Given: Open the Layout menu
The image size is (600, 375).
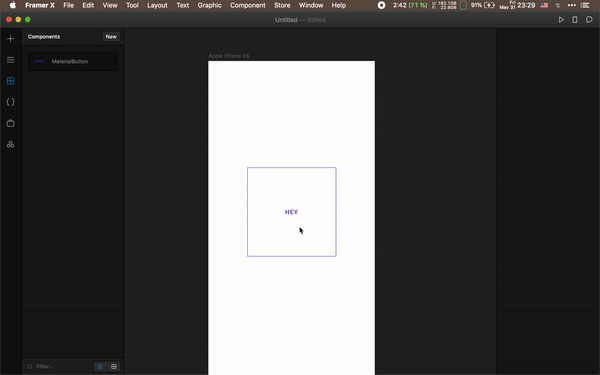Looking at the screenshot, I should pos(157,5).
